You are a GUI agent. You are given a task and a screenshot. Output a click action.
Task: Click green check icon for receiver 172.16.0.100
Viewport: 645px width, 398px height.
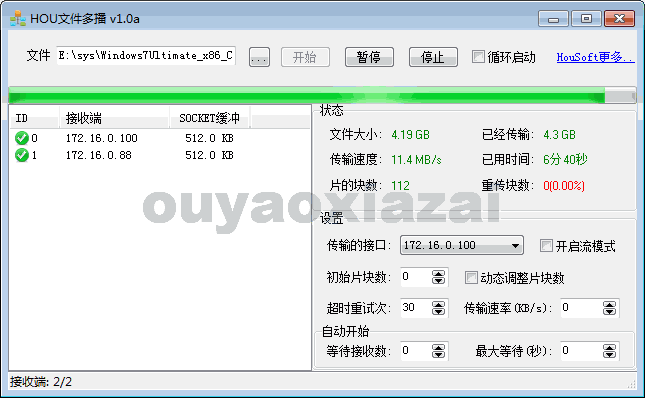click(x=21, y=138)
